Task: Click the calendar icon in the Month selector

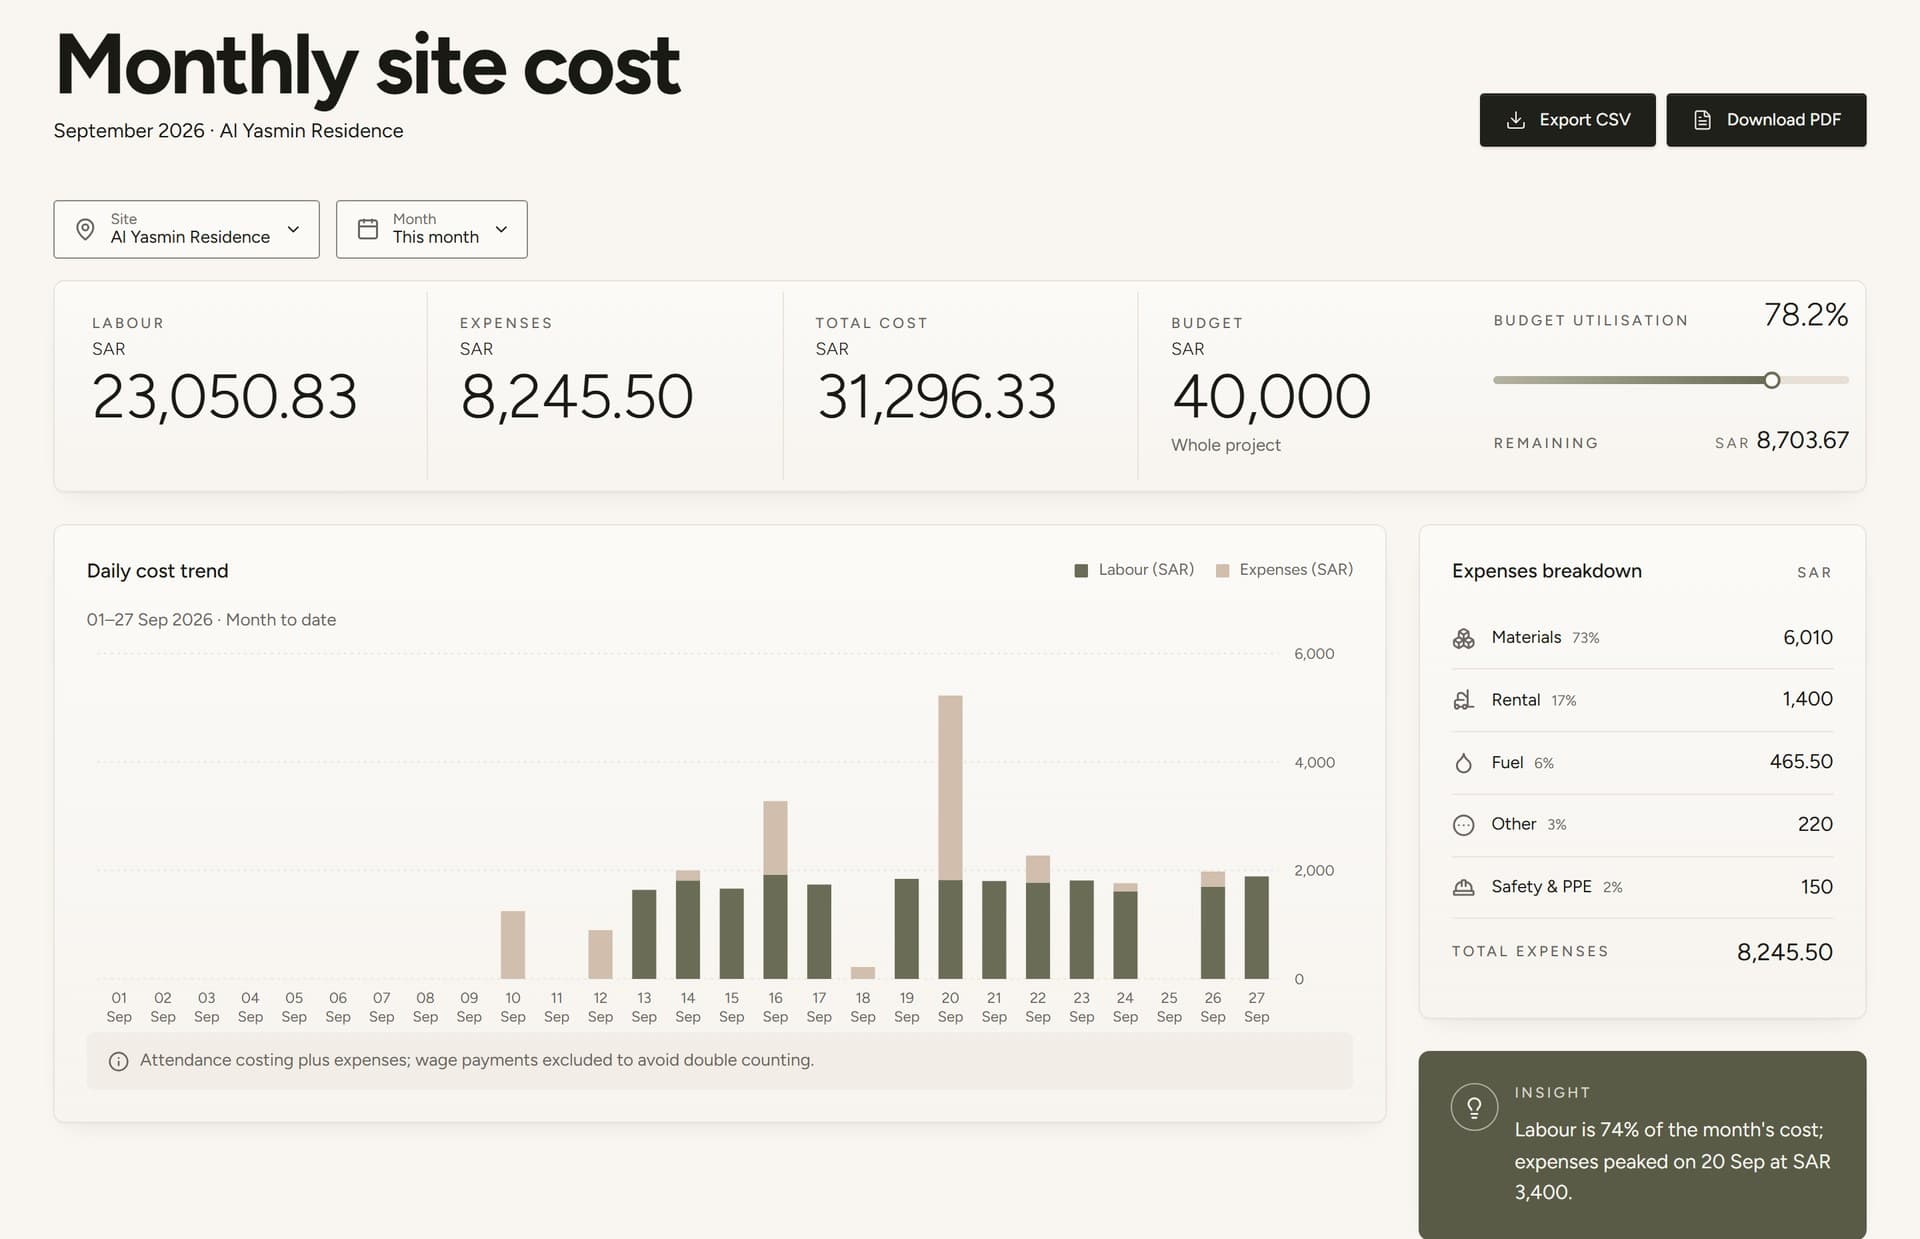Action: coord(368,229)
